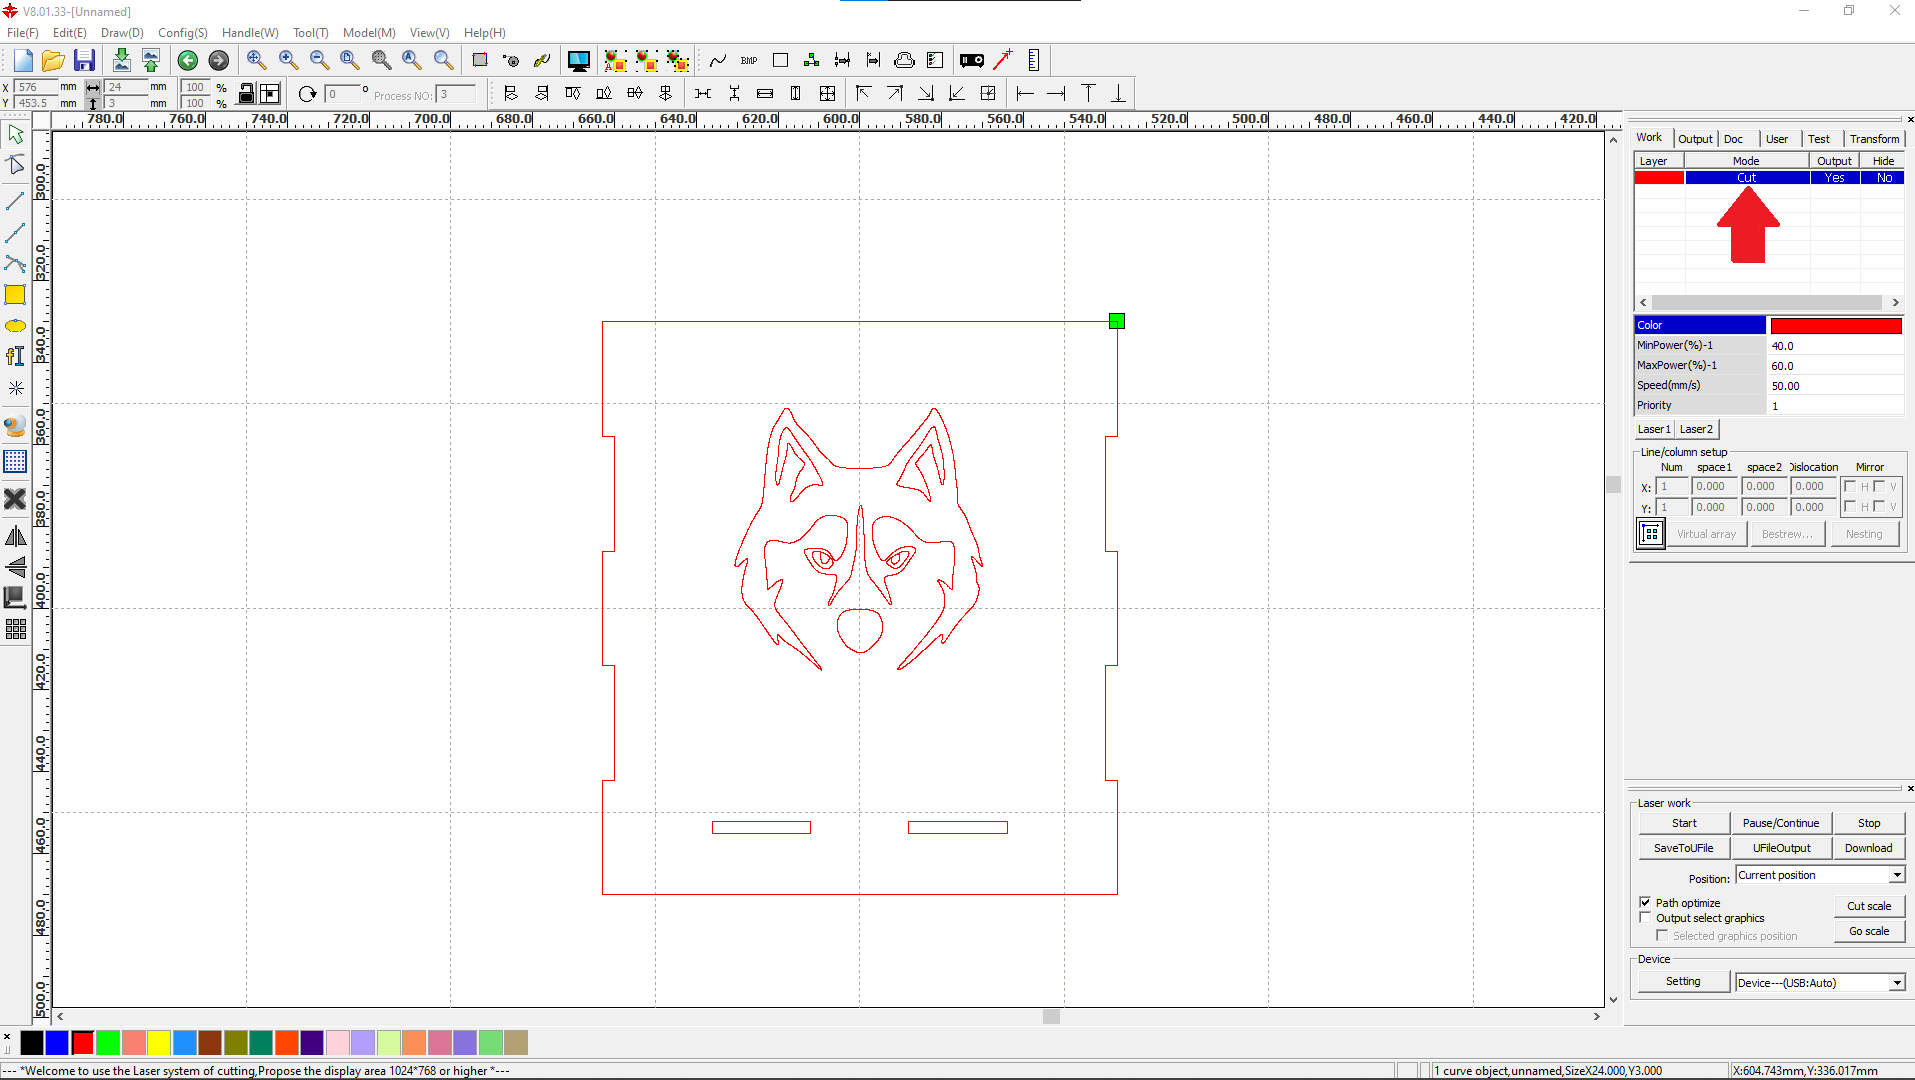The image size is (1915, 1080).
Task: Open the Position dropdown
Action: click(x=1896, y=875)
